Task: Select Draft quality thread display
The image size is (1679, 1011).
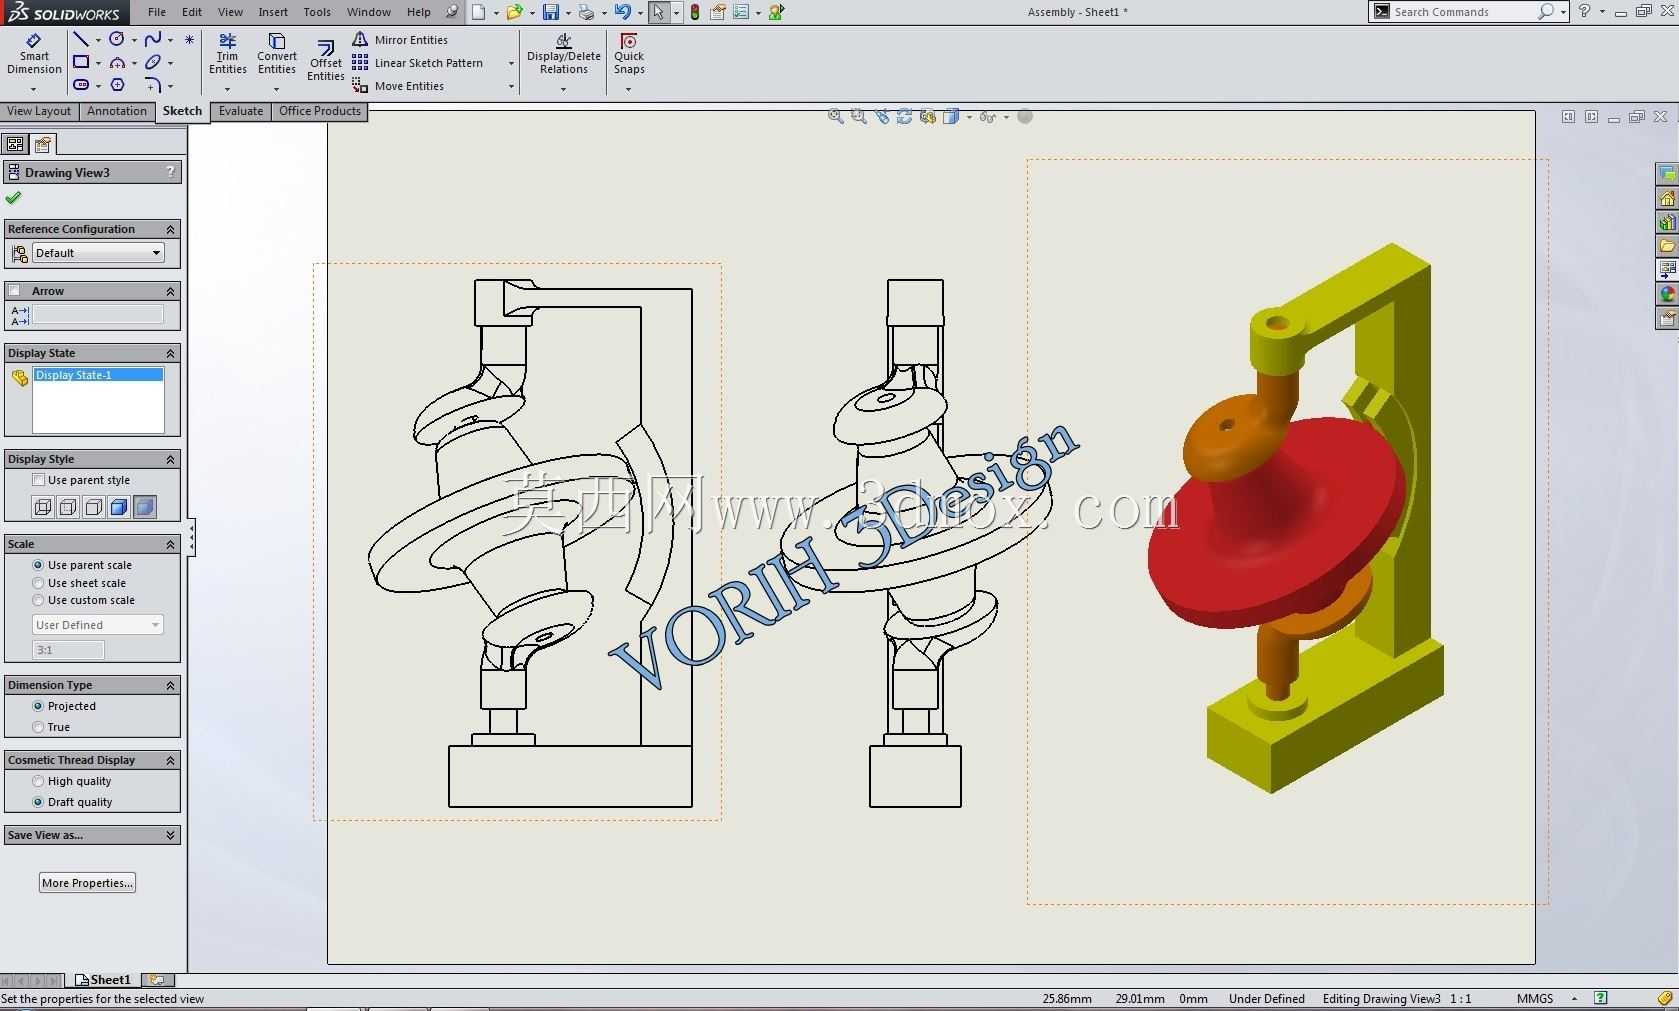Action: point(38,802)
